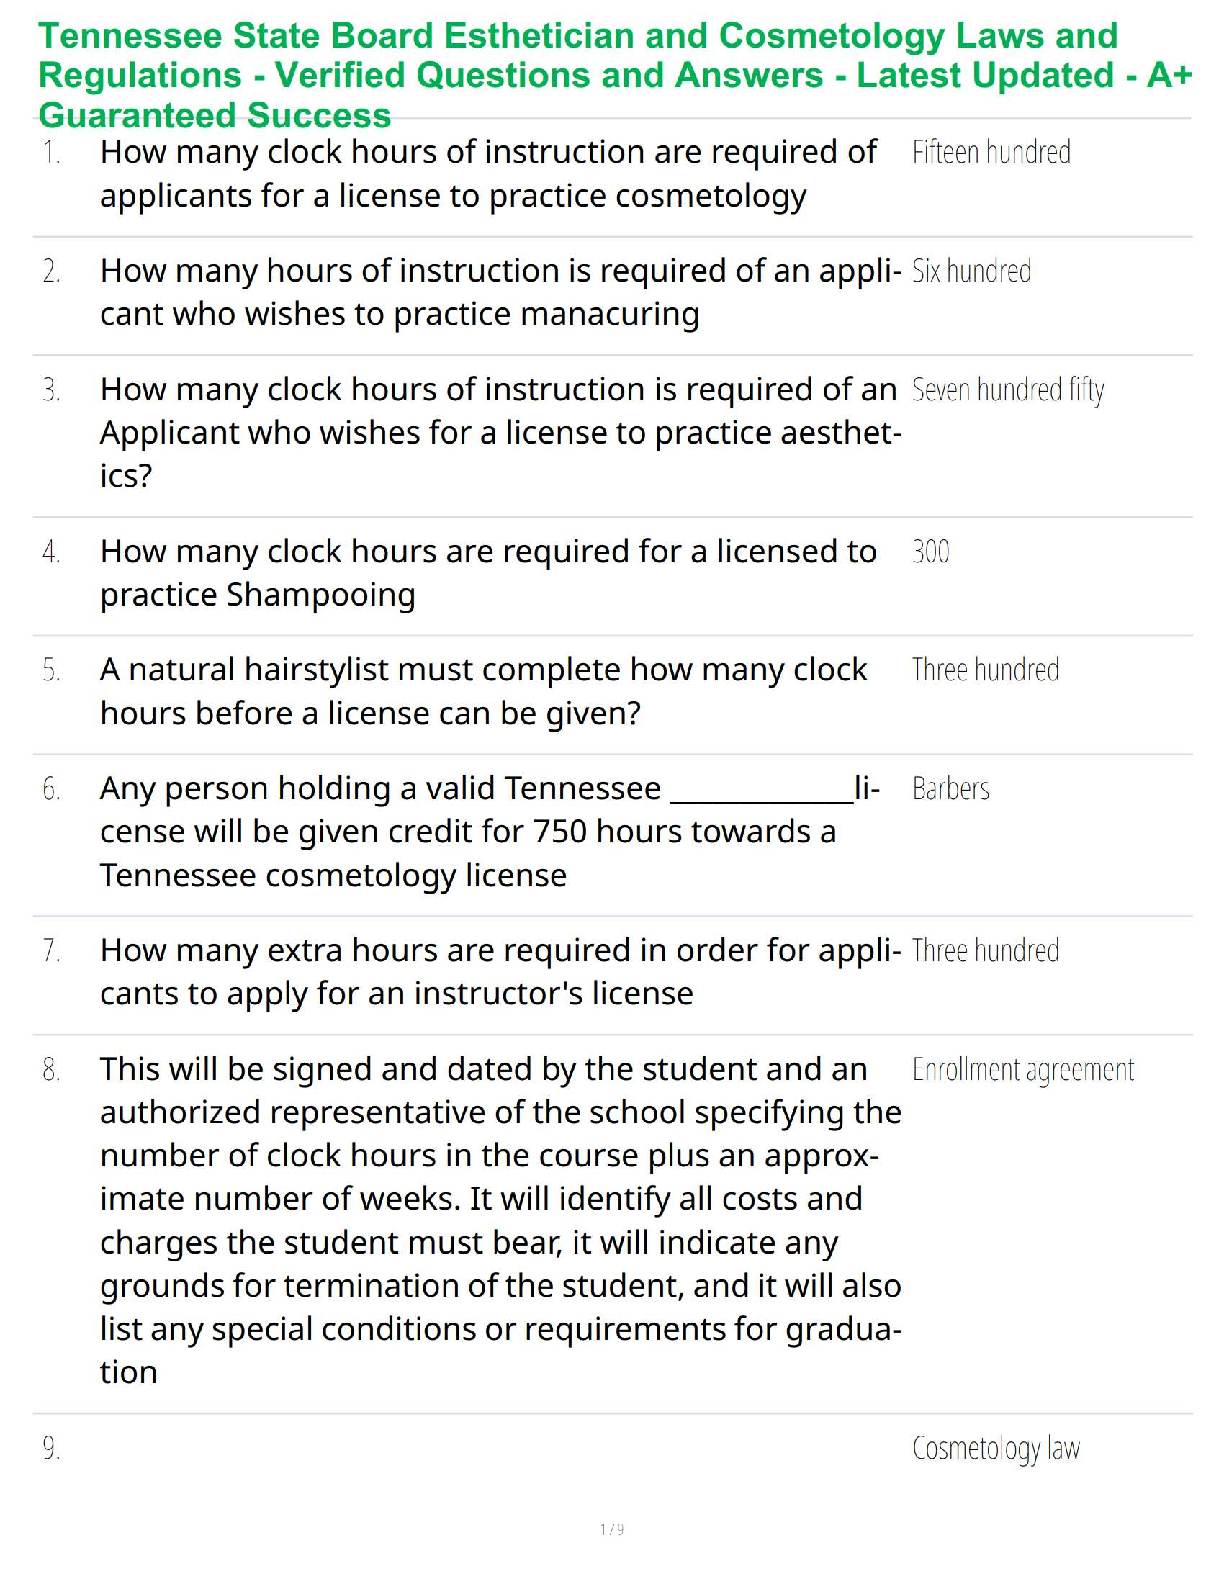Select the answer "Seven hundred fifty"
The width and height of the screenshot is (1224, 1584).
1008,390
